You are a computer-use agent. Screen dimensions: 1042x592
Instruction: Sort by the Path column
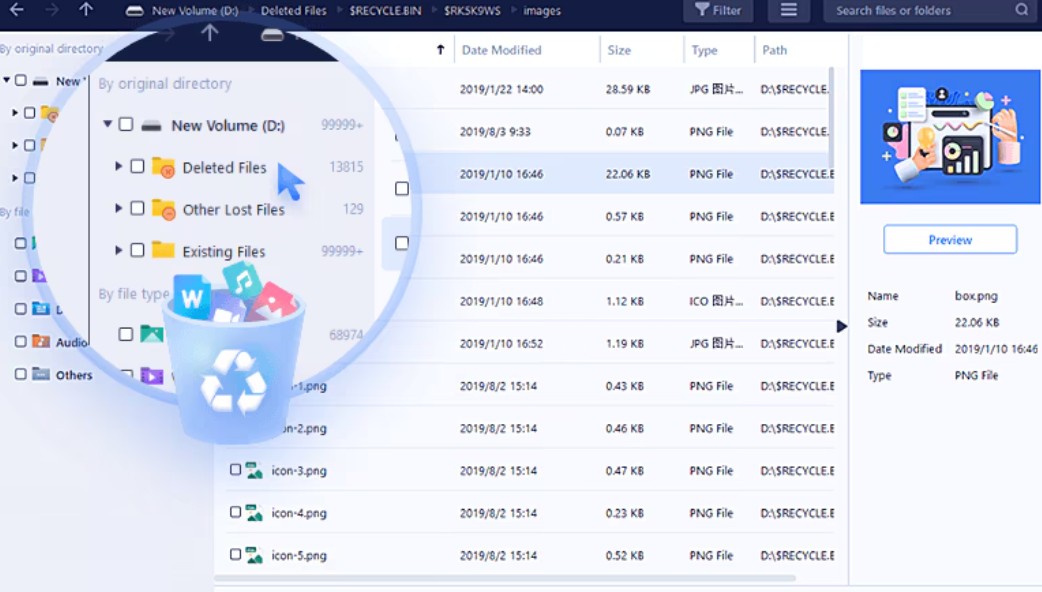[774, 50]
